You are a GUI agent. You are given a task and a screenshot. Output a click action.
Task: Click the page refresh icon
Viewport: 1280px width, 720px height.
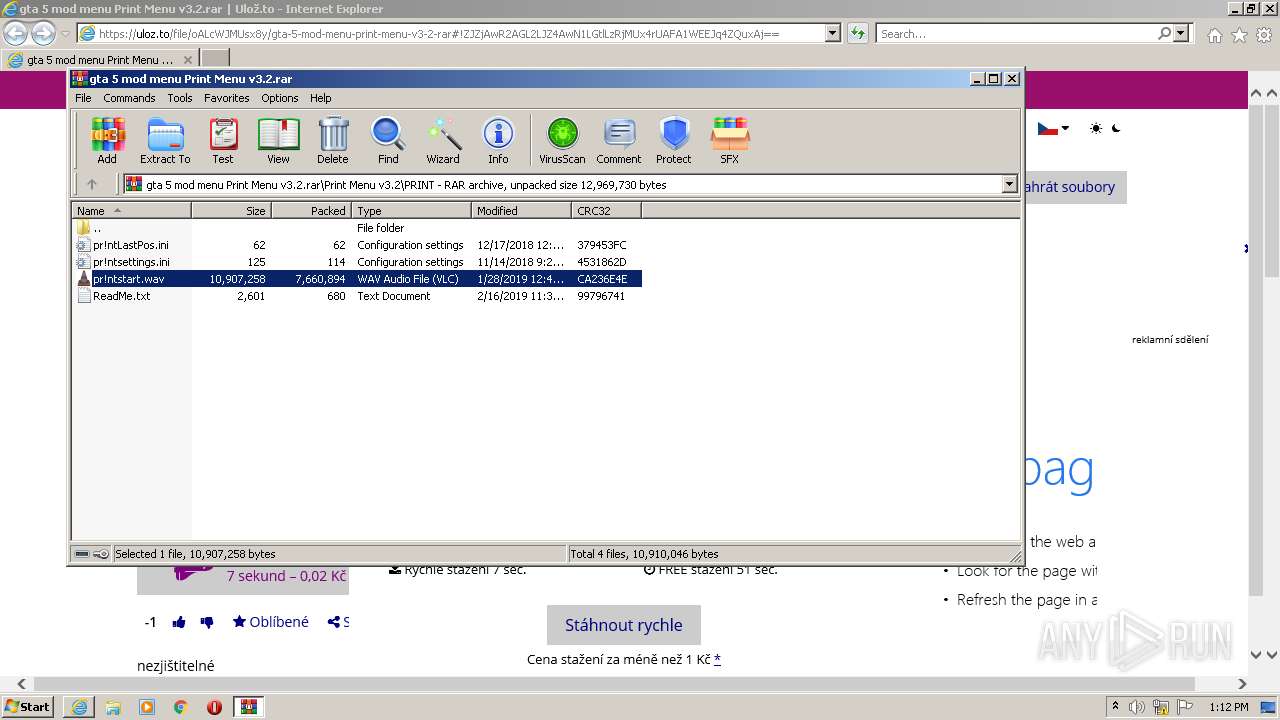pyautogui.click(x=858, y=34)
